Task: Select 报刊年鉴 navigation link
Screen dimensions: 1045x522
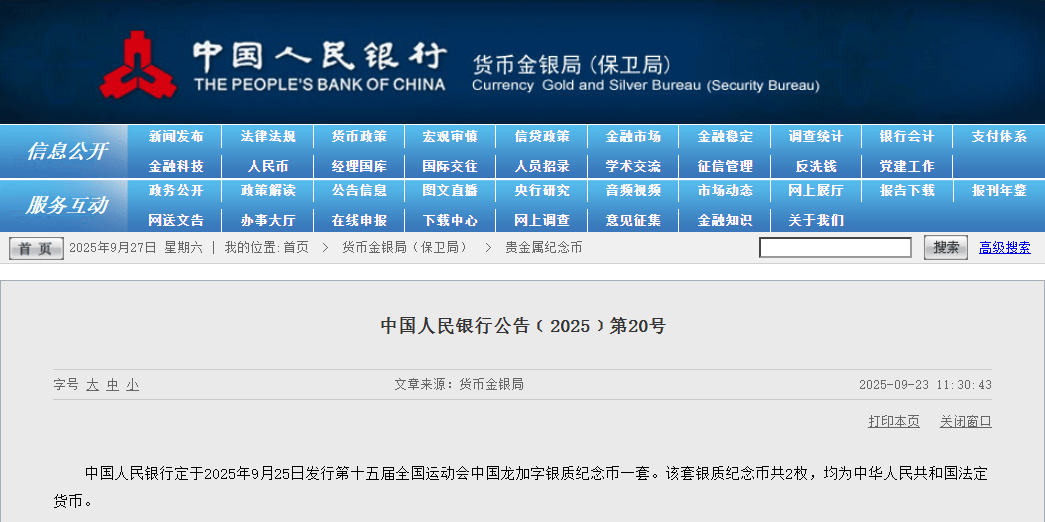Action: click(x=999, y=191)
